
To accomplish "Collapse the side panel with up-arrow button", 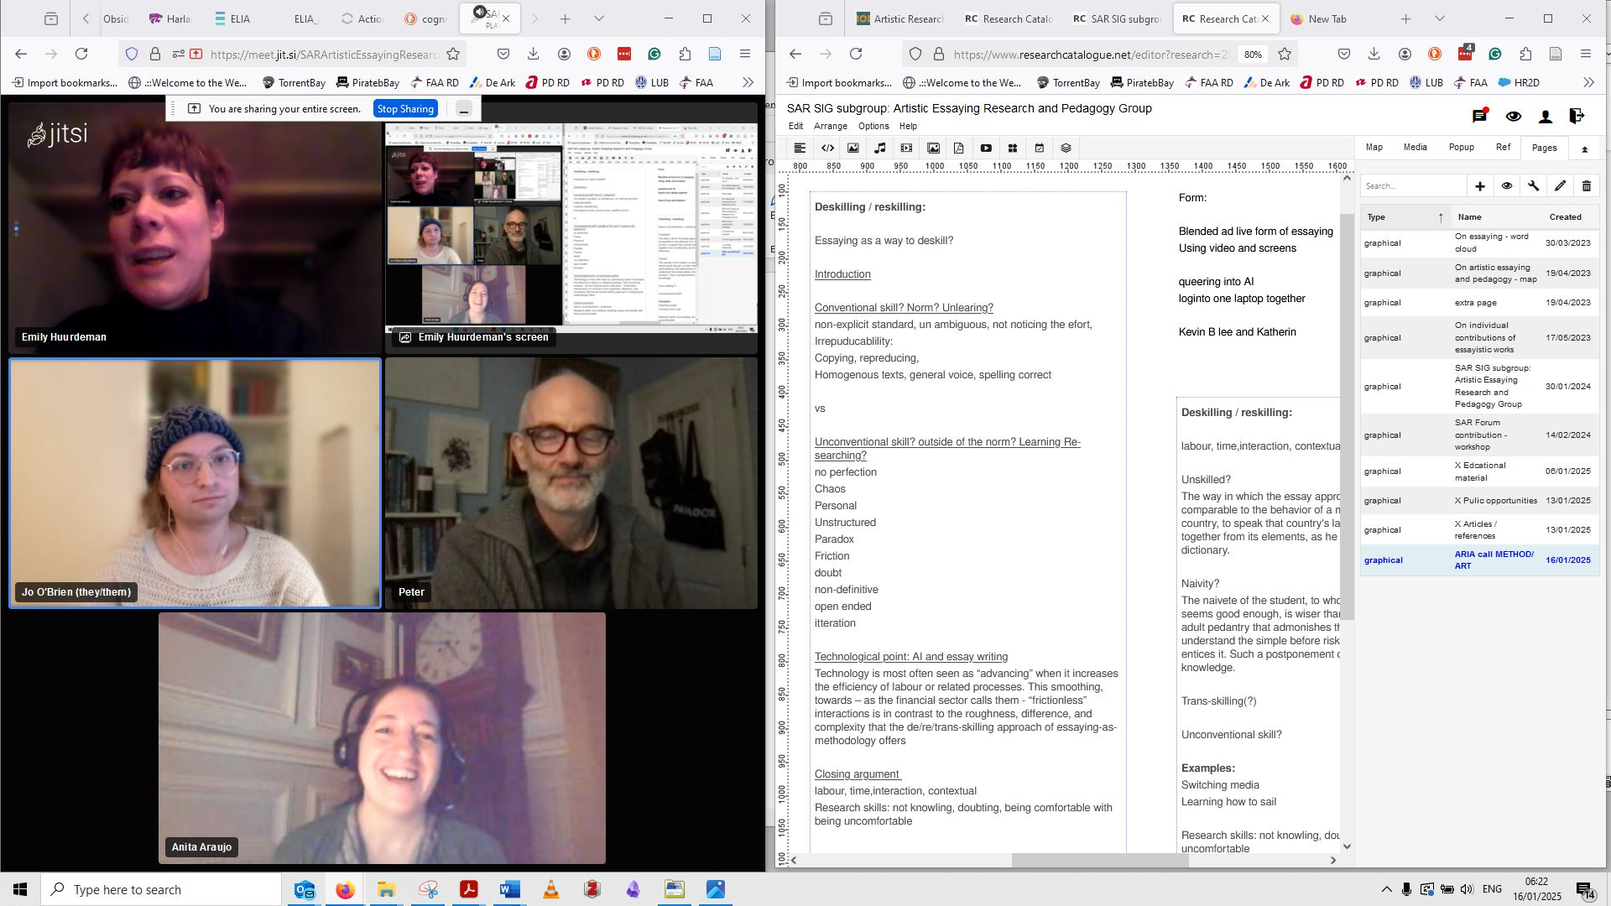I will pos(1584,149).
